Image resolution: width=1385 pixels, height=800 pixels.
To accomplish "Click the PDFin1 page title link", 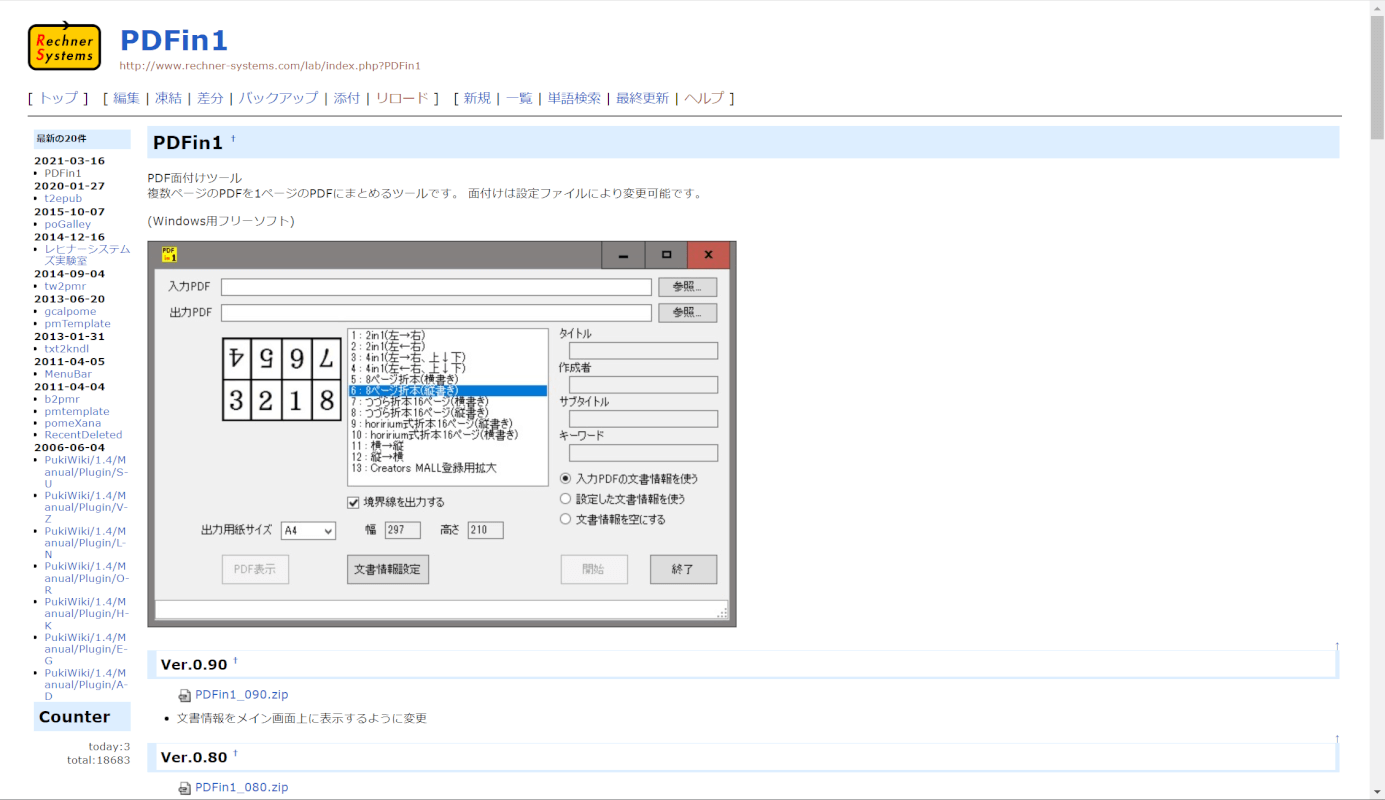I will click(x=174, y=41).
